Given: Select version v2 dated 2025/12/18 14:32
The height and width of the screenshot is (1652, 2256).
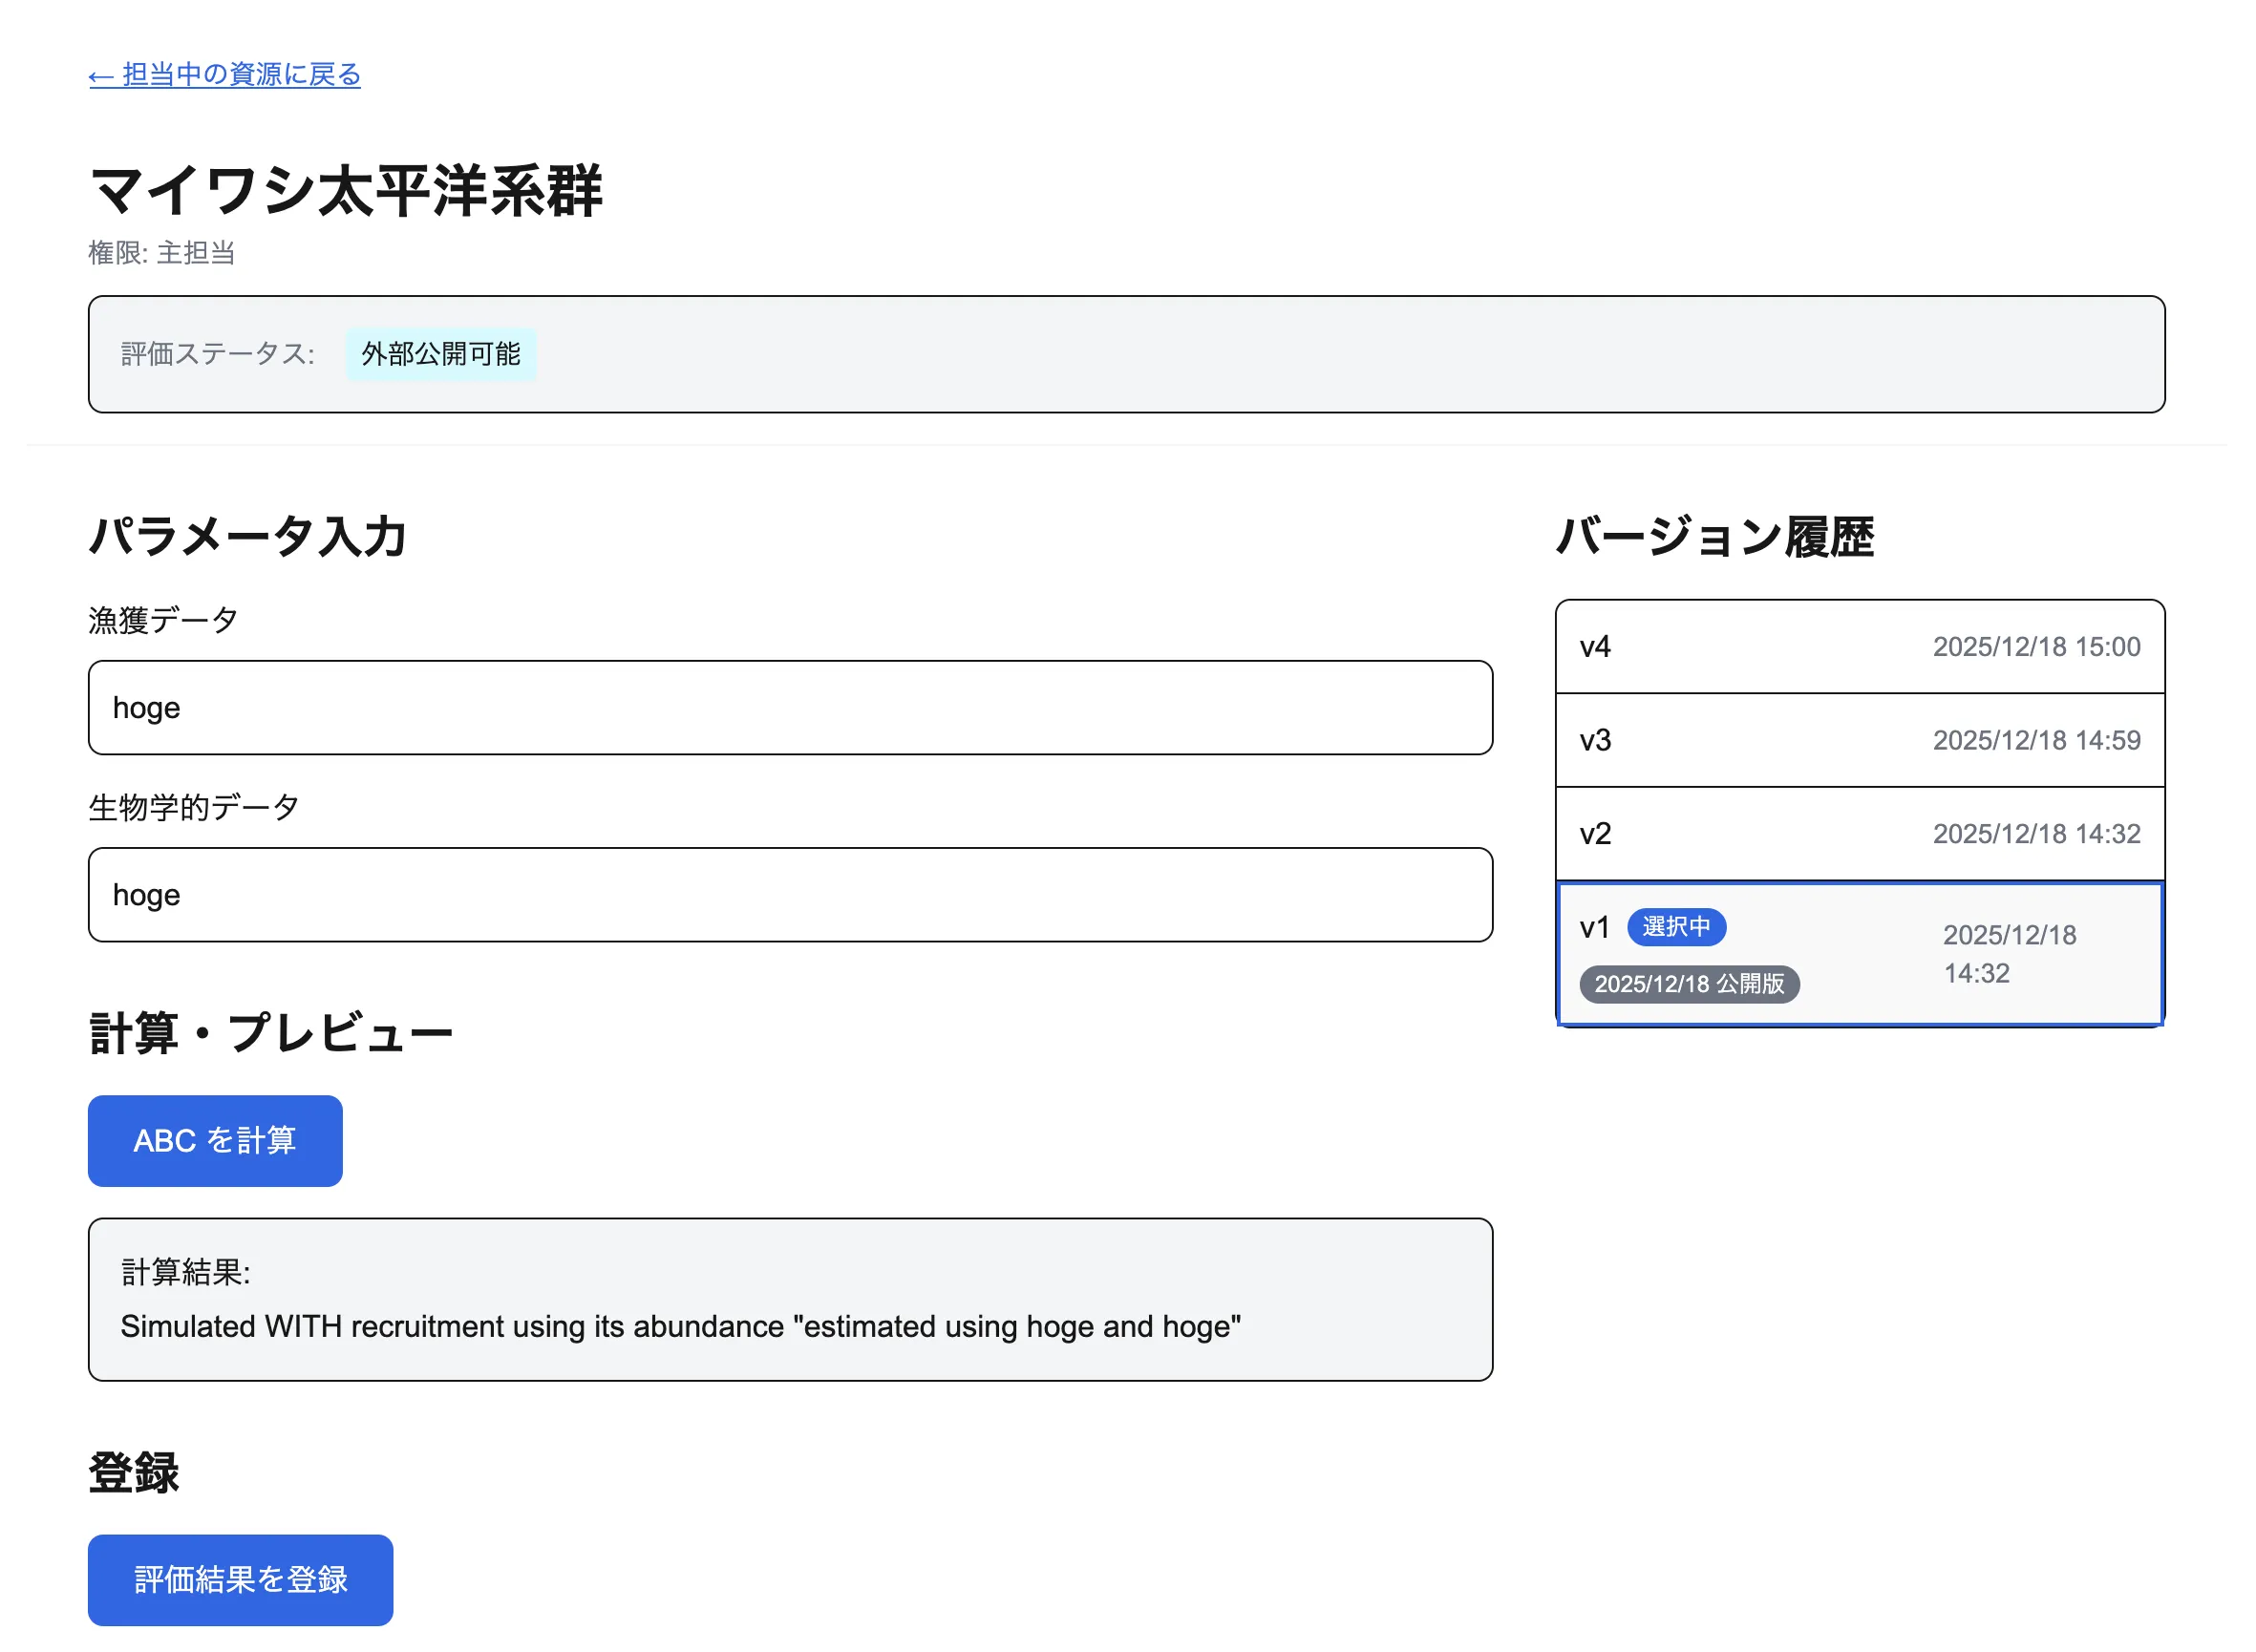Looking at the screenshot, I should click(1858, 833).
